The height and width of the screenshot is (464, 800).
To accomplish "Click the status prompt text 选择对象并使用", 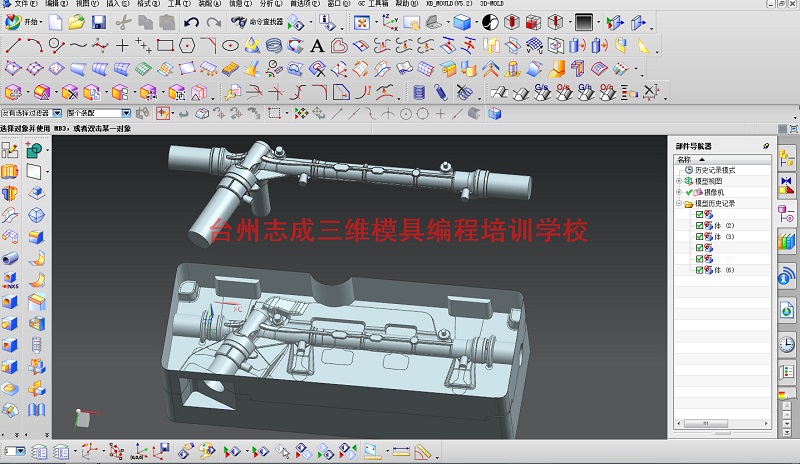I will pyautogui.click(x=25, y=129).
